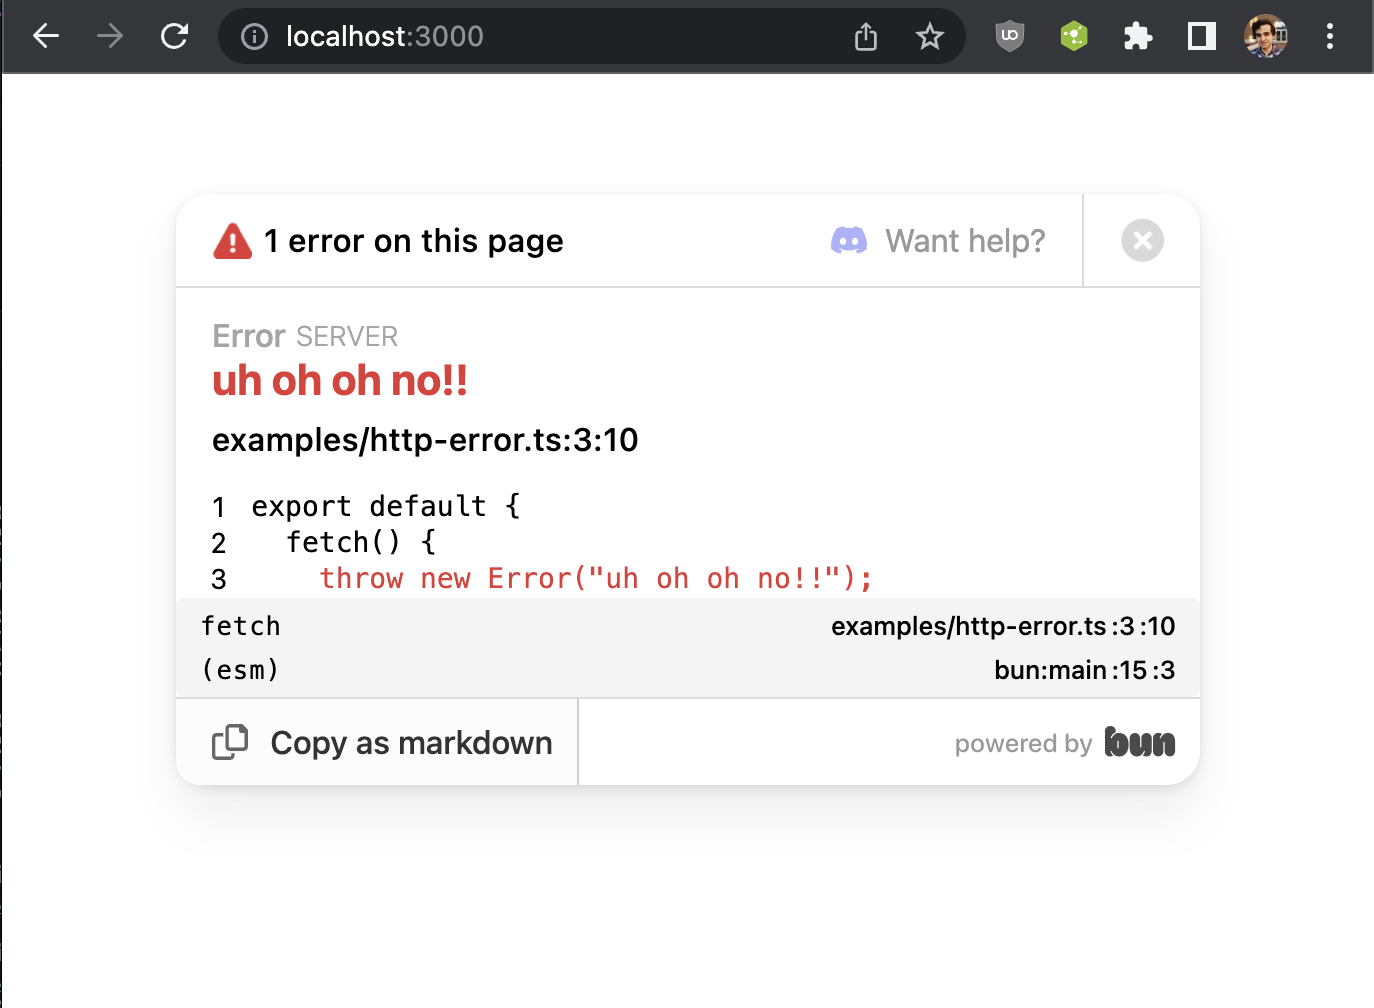Open the Extensions puzzle menu
Viewport: 1374px width, 1008px height.
[1138, 37]
